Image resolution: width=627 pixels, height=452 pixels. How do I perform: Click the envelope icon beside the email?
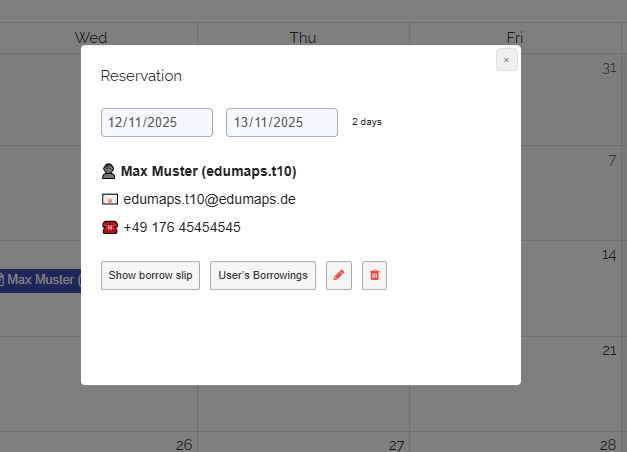pyautogui.click(x=110, y=199)
